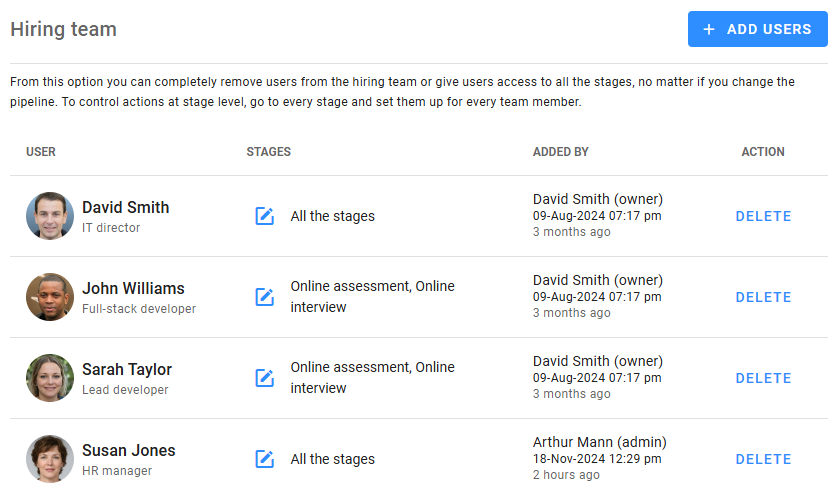
Task: Remove Sarah Taylor via Delete
Action: (763, 378)
